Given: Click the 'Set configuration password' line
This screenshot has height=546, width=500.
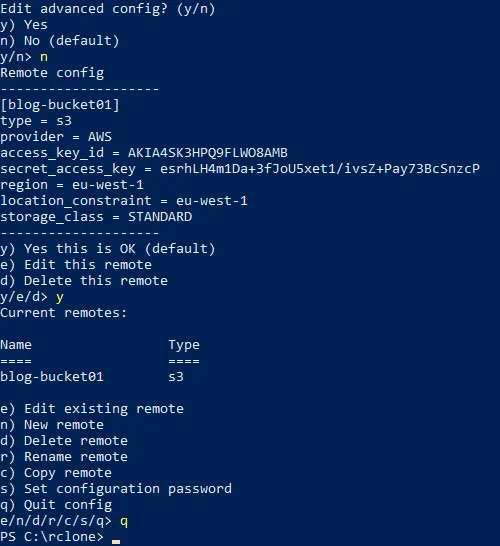Looking at the screenshot, I should [x=116, y=489].
